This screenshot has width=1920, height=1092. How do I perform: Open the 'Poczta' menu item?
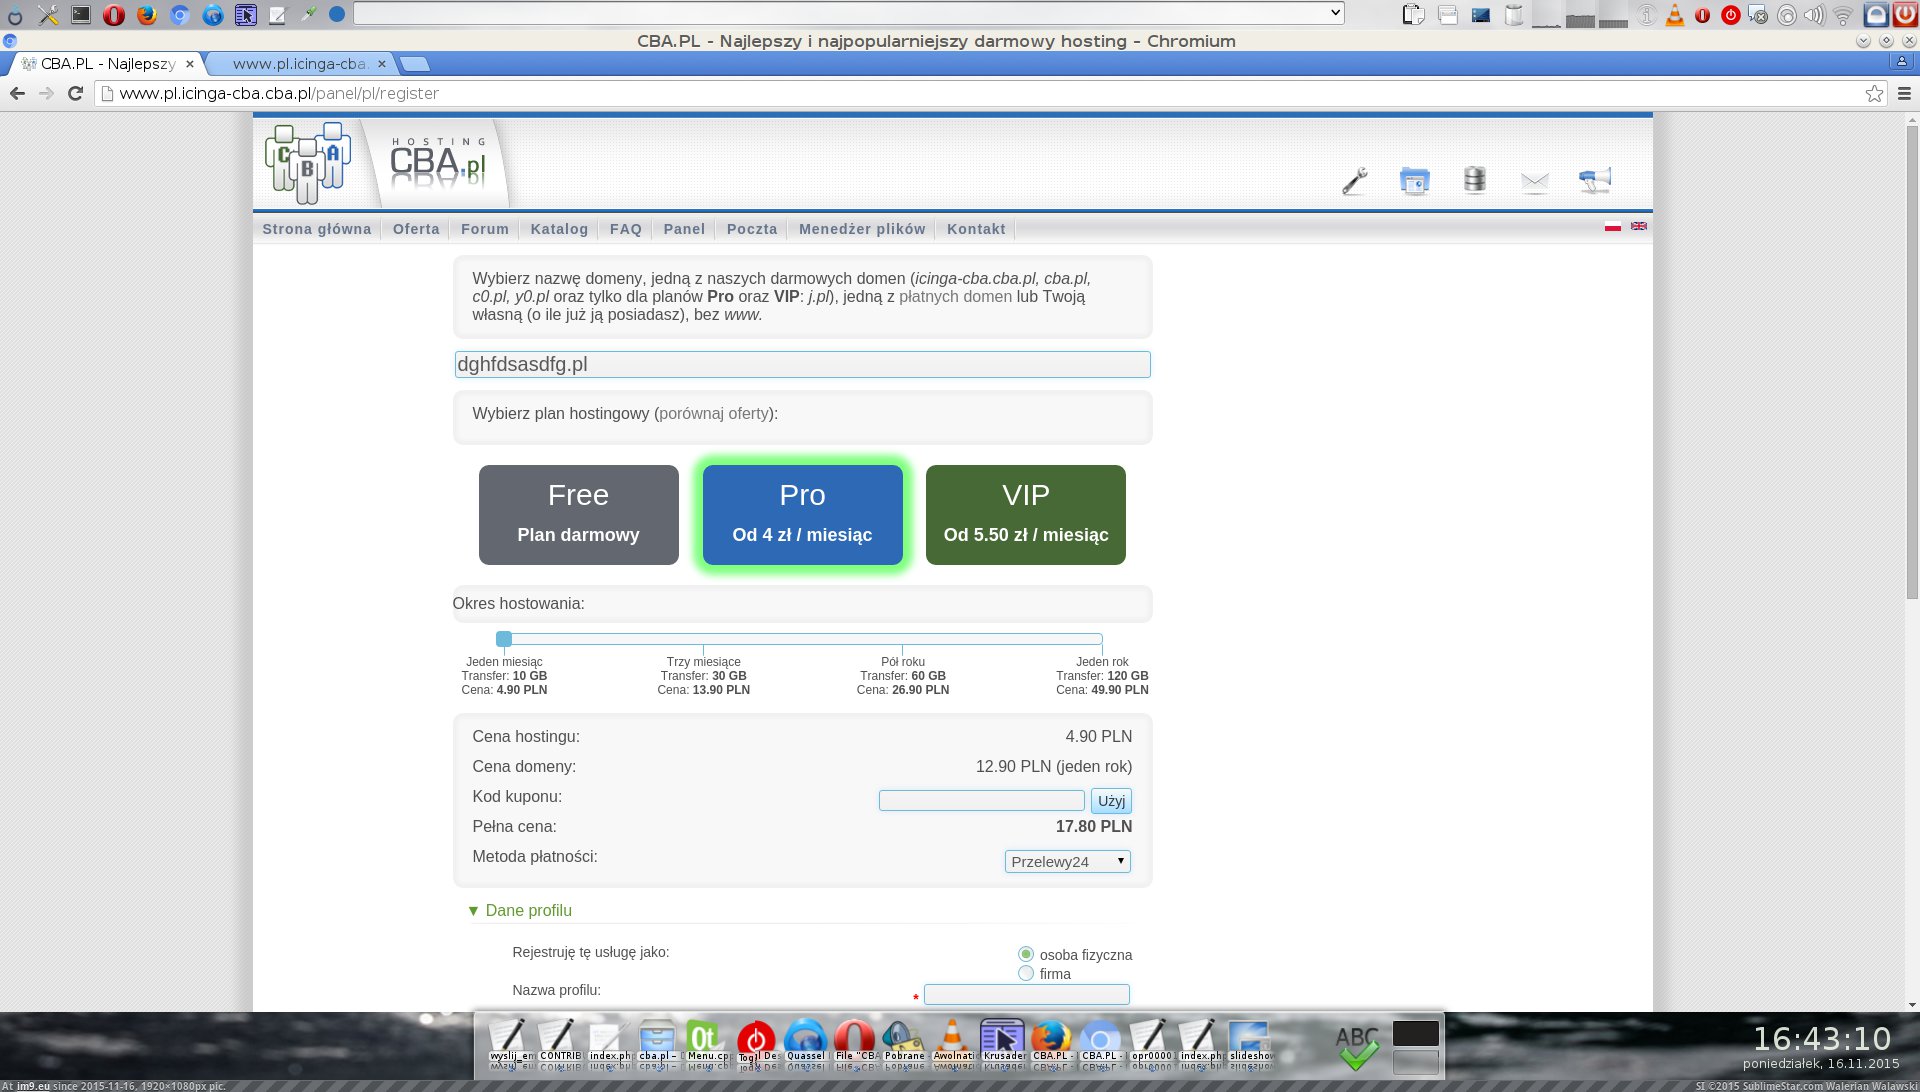(752, 229)
